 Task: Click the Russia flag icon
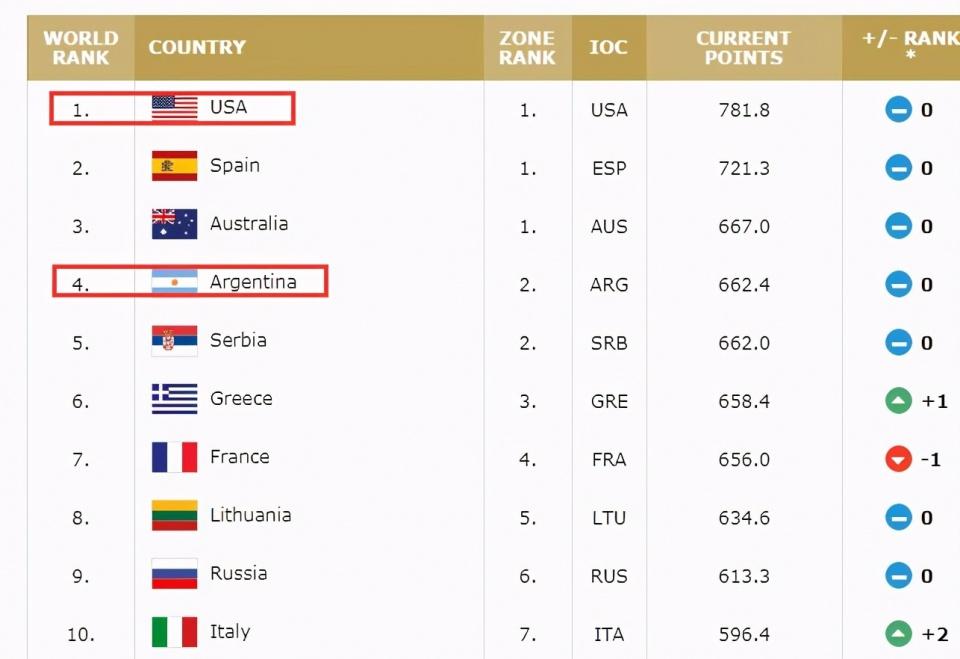pyautogui.click(x=174, y=574)
